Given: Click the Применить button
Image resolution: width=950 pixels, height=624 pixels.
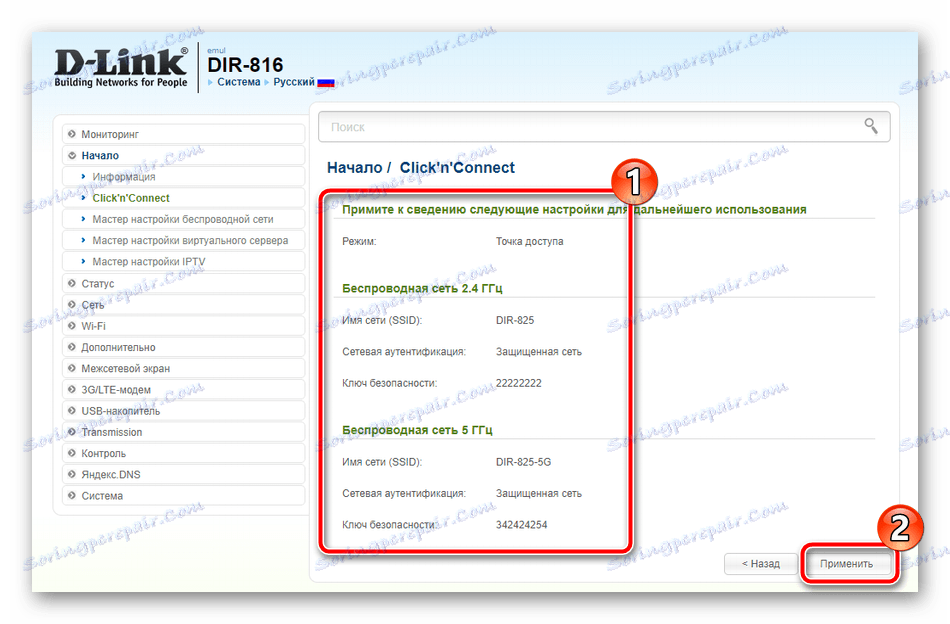Looking at the screenshot, I should 846,563.
